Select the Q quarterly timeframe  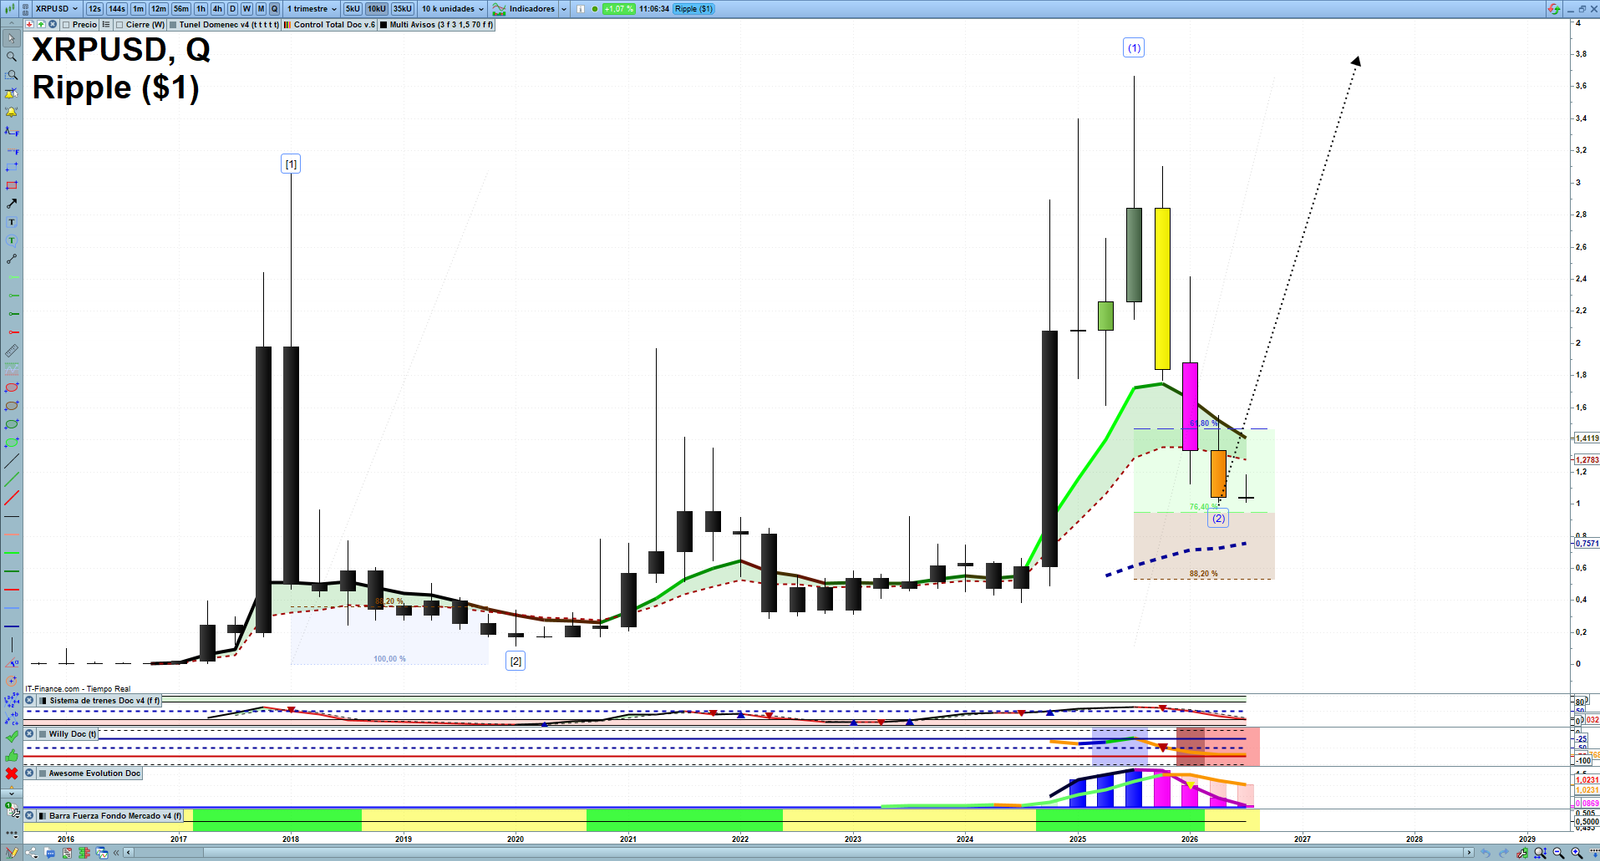pos(274,9)
